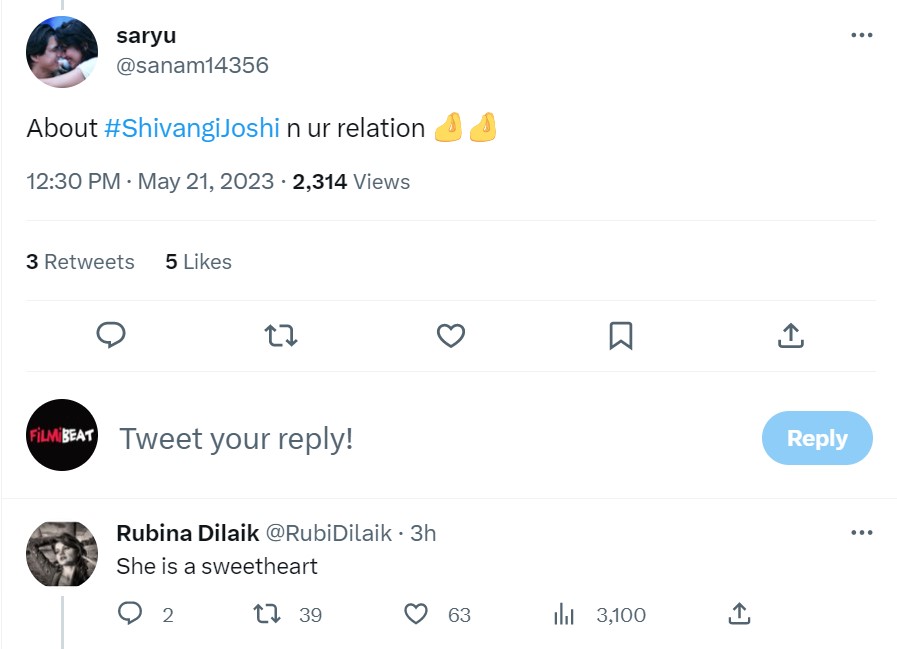Open more options on Rubina Dilaik's reply

click(861, 533)
